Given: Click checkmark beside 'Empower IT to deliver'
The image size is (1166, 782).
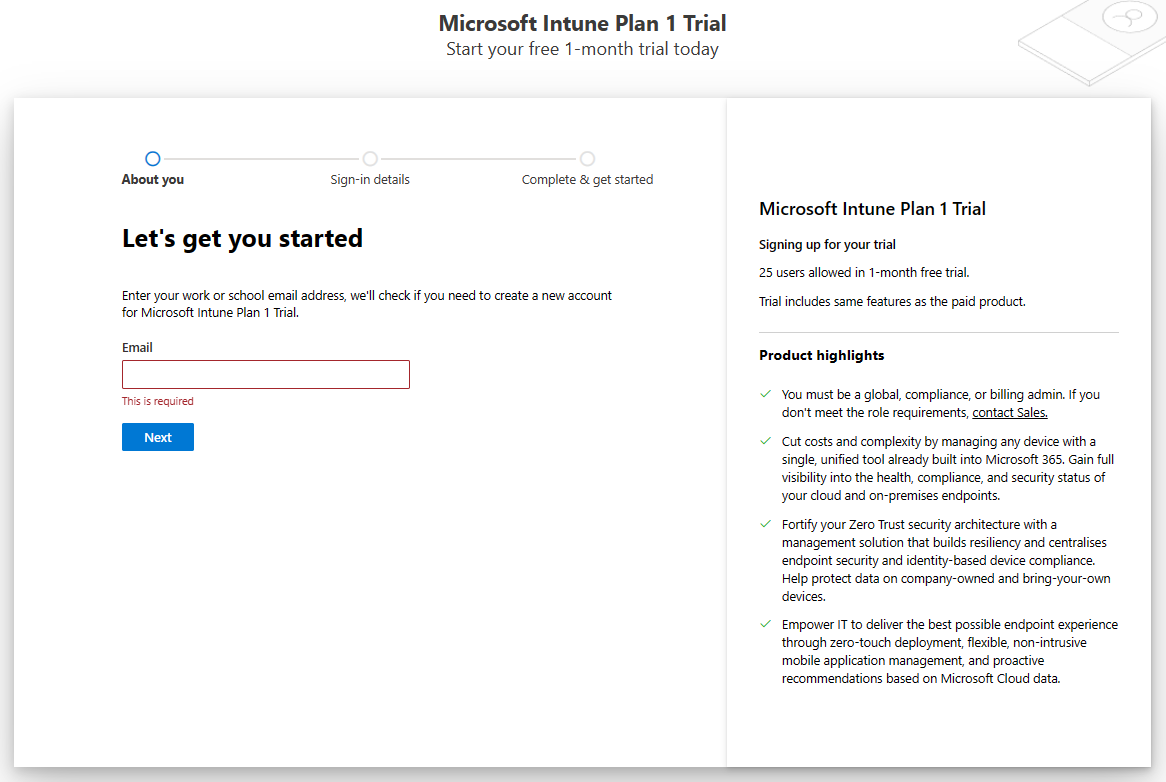Looking at the screenshot, I should point(765,624).
